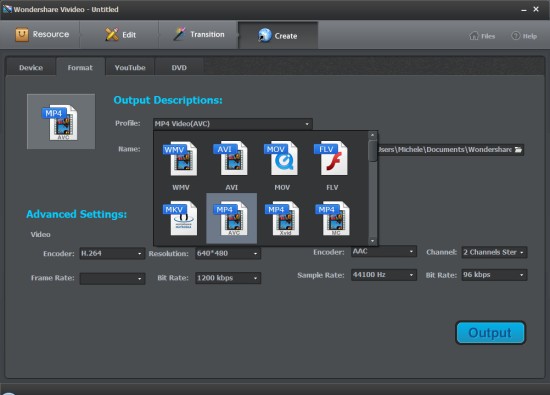Open Files from the top bar
Viewport: 550px width, 395px height.
pos(482,36)
